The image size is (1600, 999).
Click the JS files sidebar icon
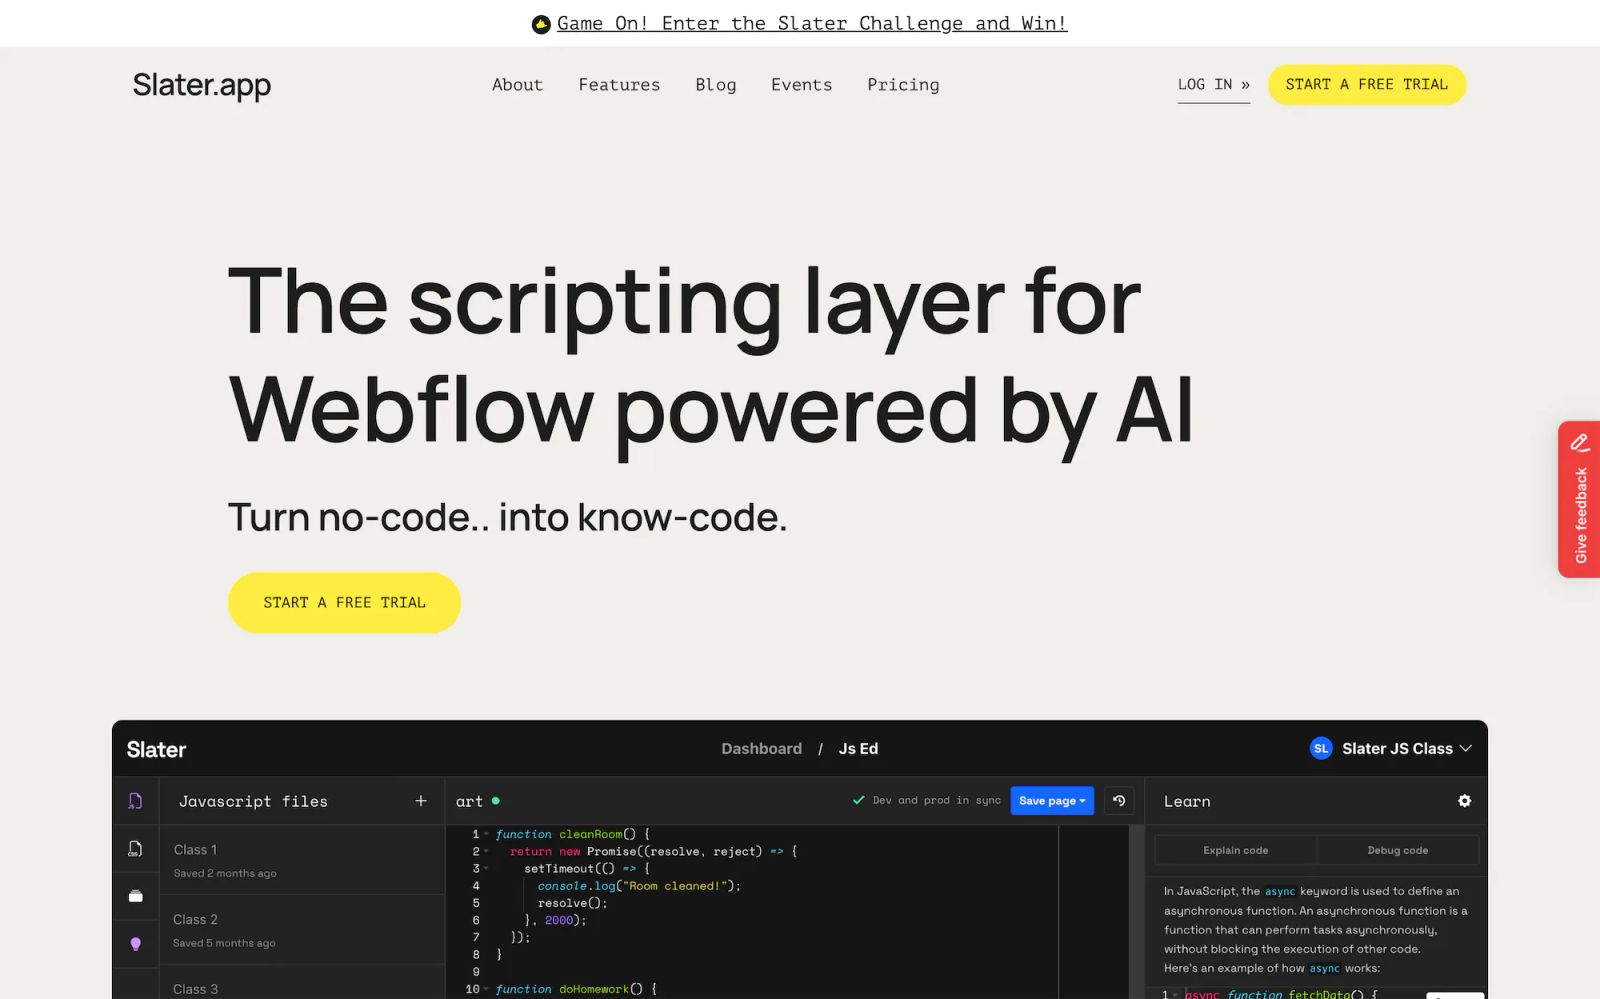pos(135,801)
